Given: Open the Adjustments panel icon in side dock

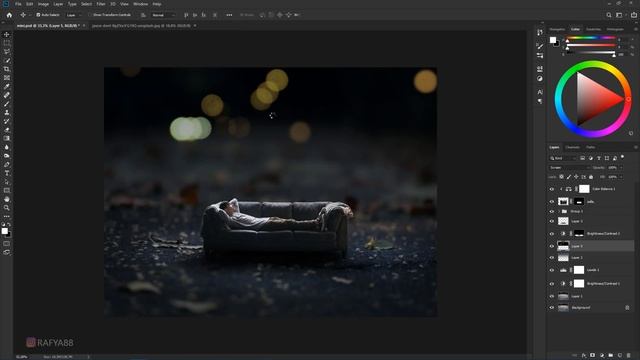Looking at the screenshot, I should (x=540, y=78).
